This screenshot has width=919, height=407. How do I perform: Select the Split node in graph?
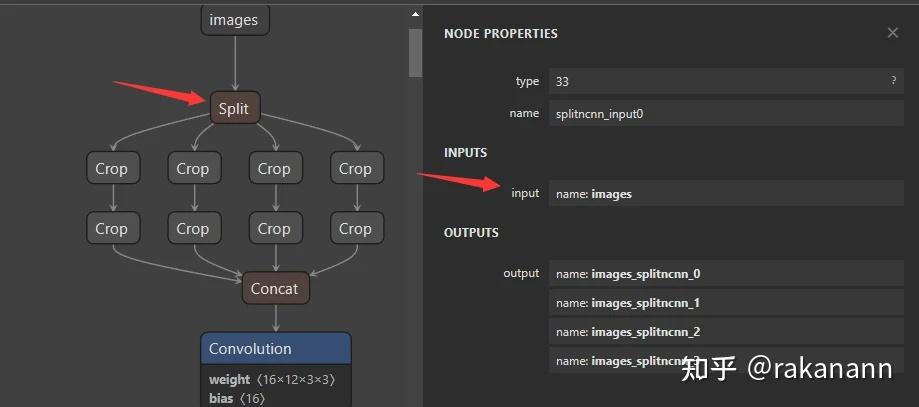(x=234, y=109)
